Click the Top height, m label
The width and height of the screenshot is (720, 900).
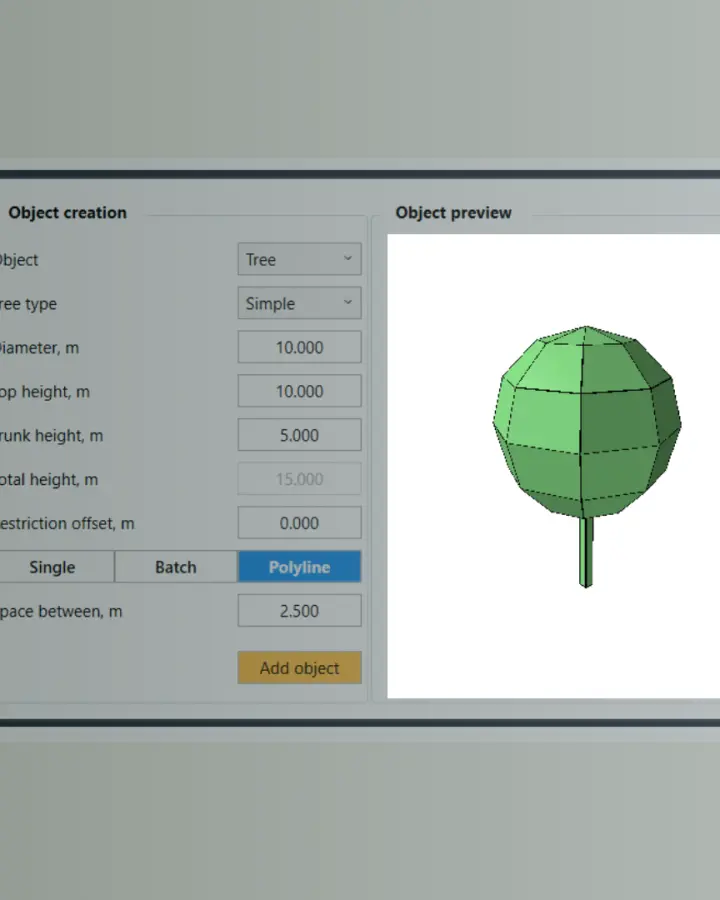click(x=44, y=392)
